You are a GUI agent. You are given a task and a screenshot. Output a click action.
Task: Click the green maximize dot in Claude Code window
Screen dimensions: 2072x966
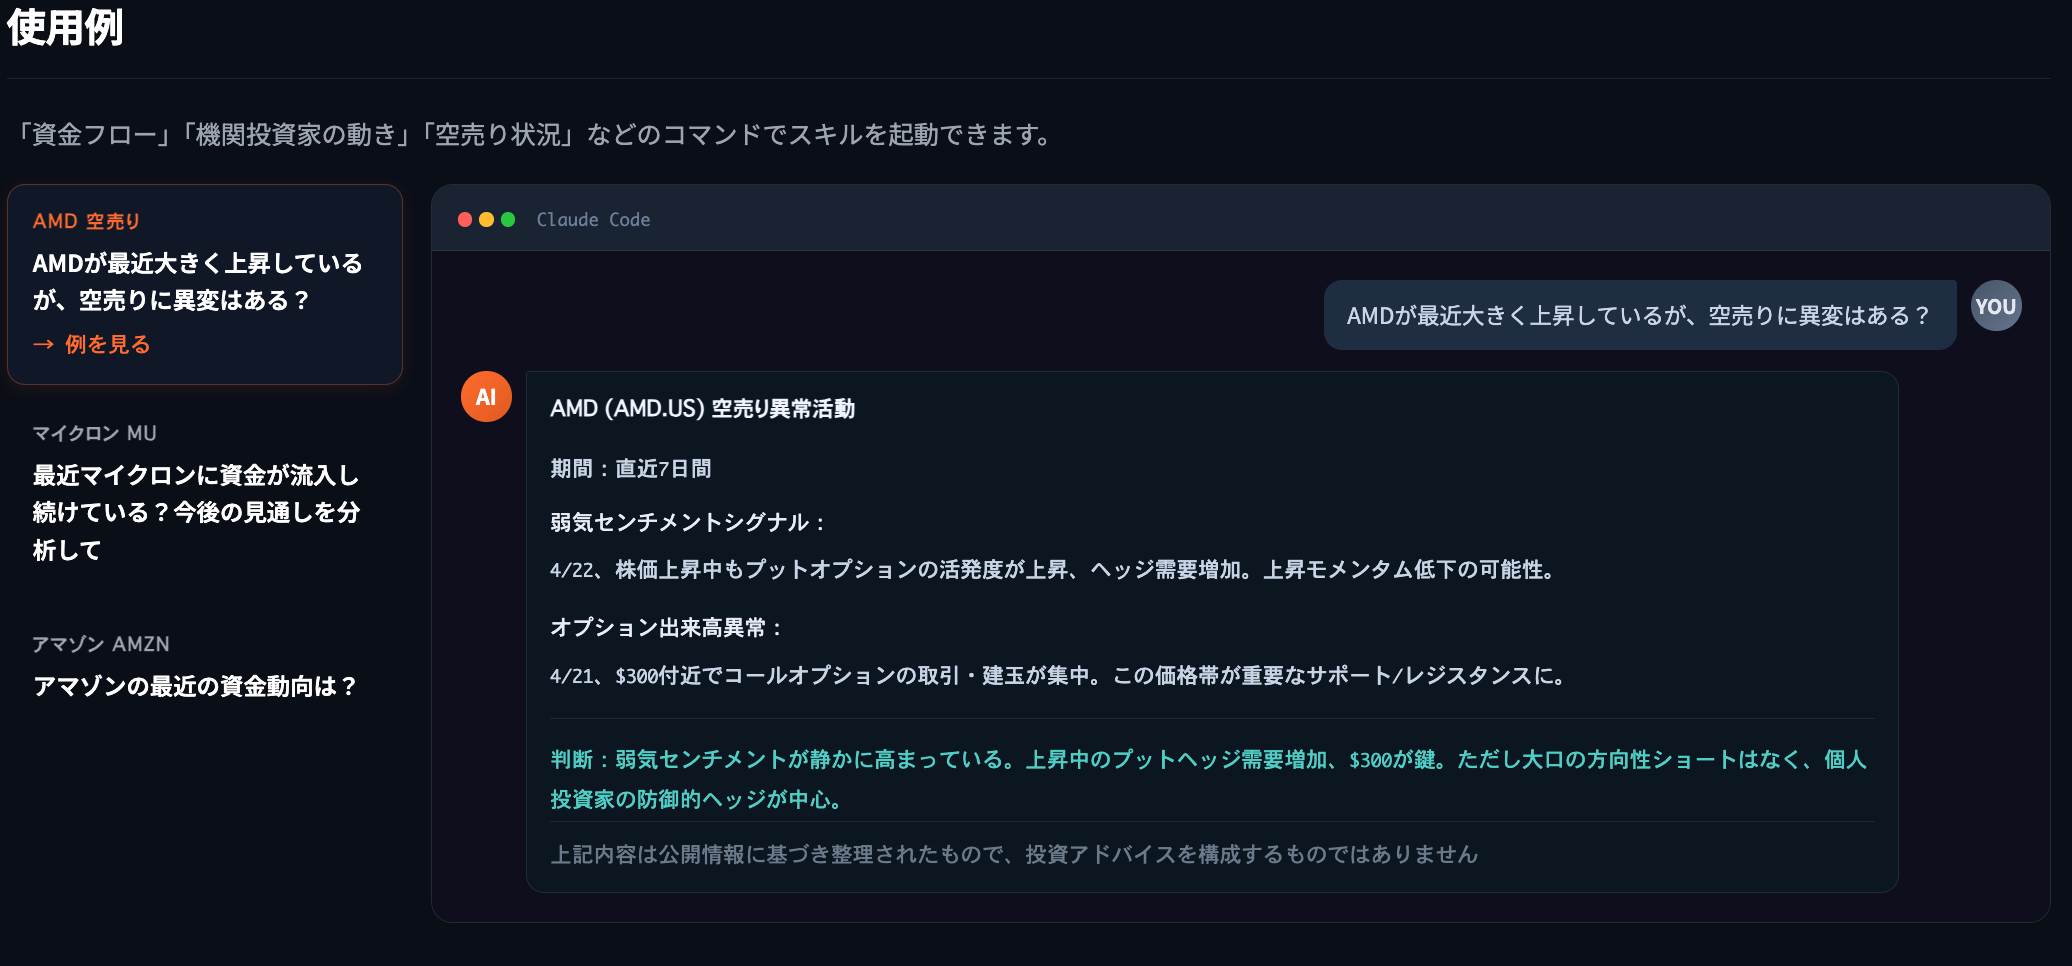pyautogui.click(x=508, y=219)
